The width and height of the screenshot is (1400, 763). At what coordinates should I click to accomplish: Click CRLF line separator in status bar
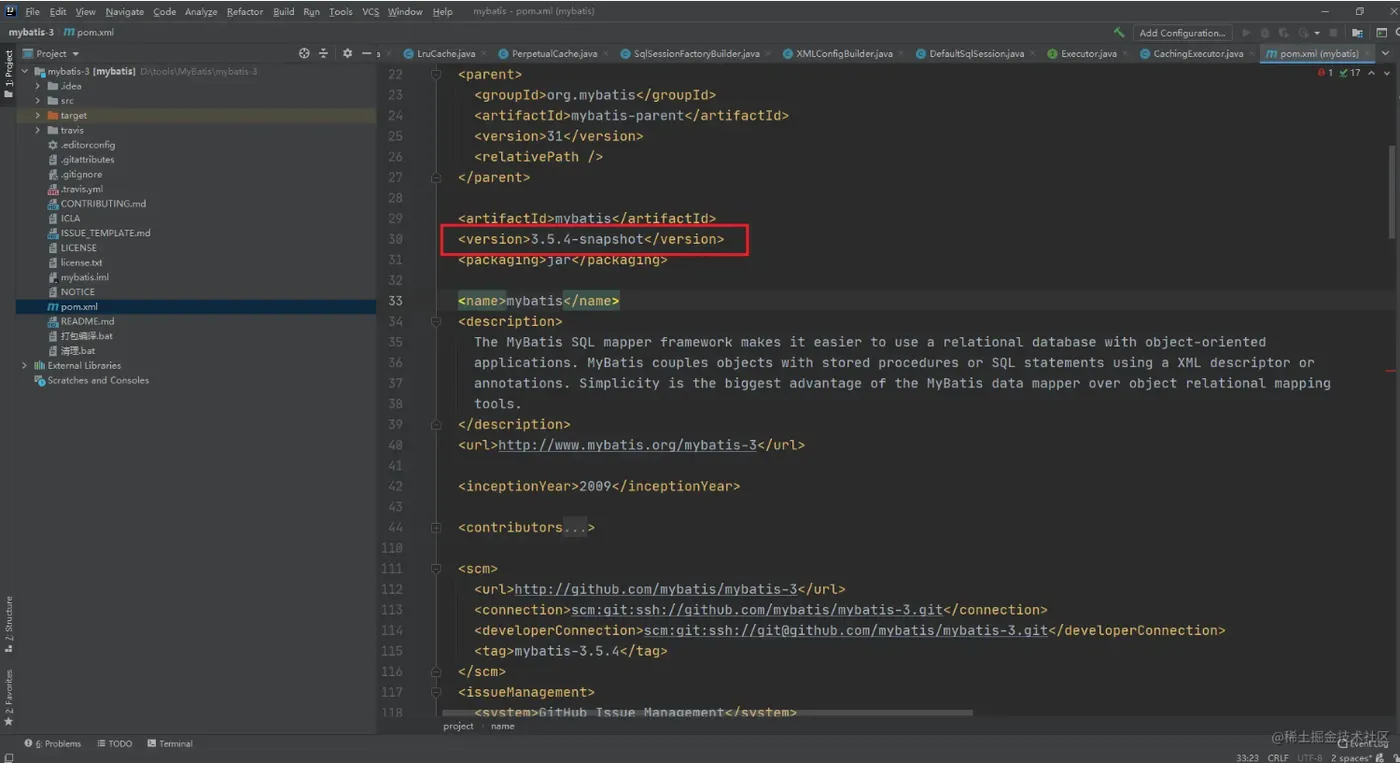(1279, 758)
